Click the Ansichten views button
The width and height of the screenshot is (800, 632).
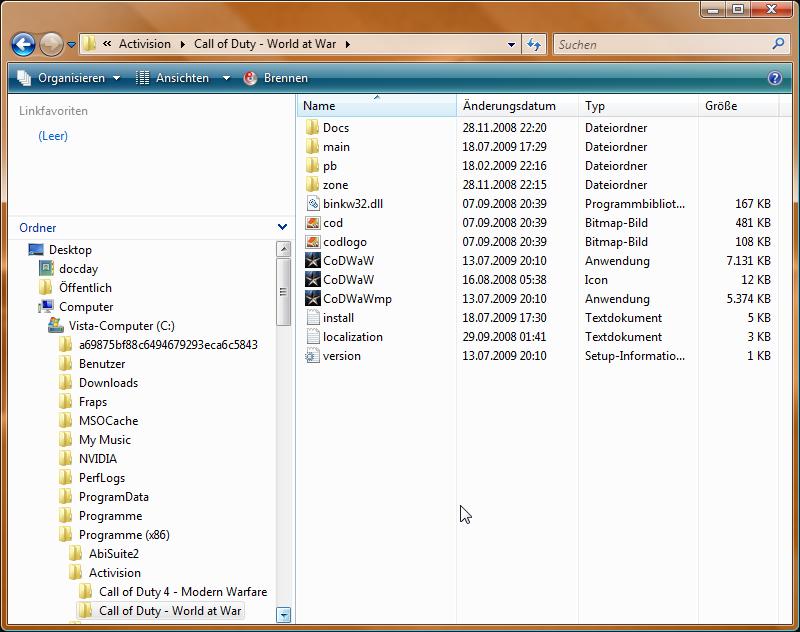[172, 78]
